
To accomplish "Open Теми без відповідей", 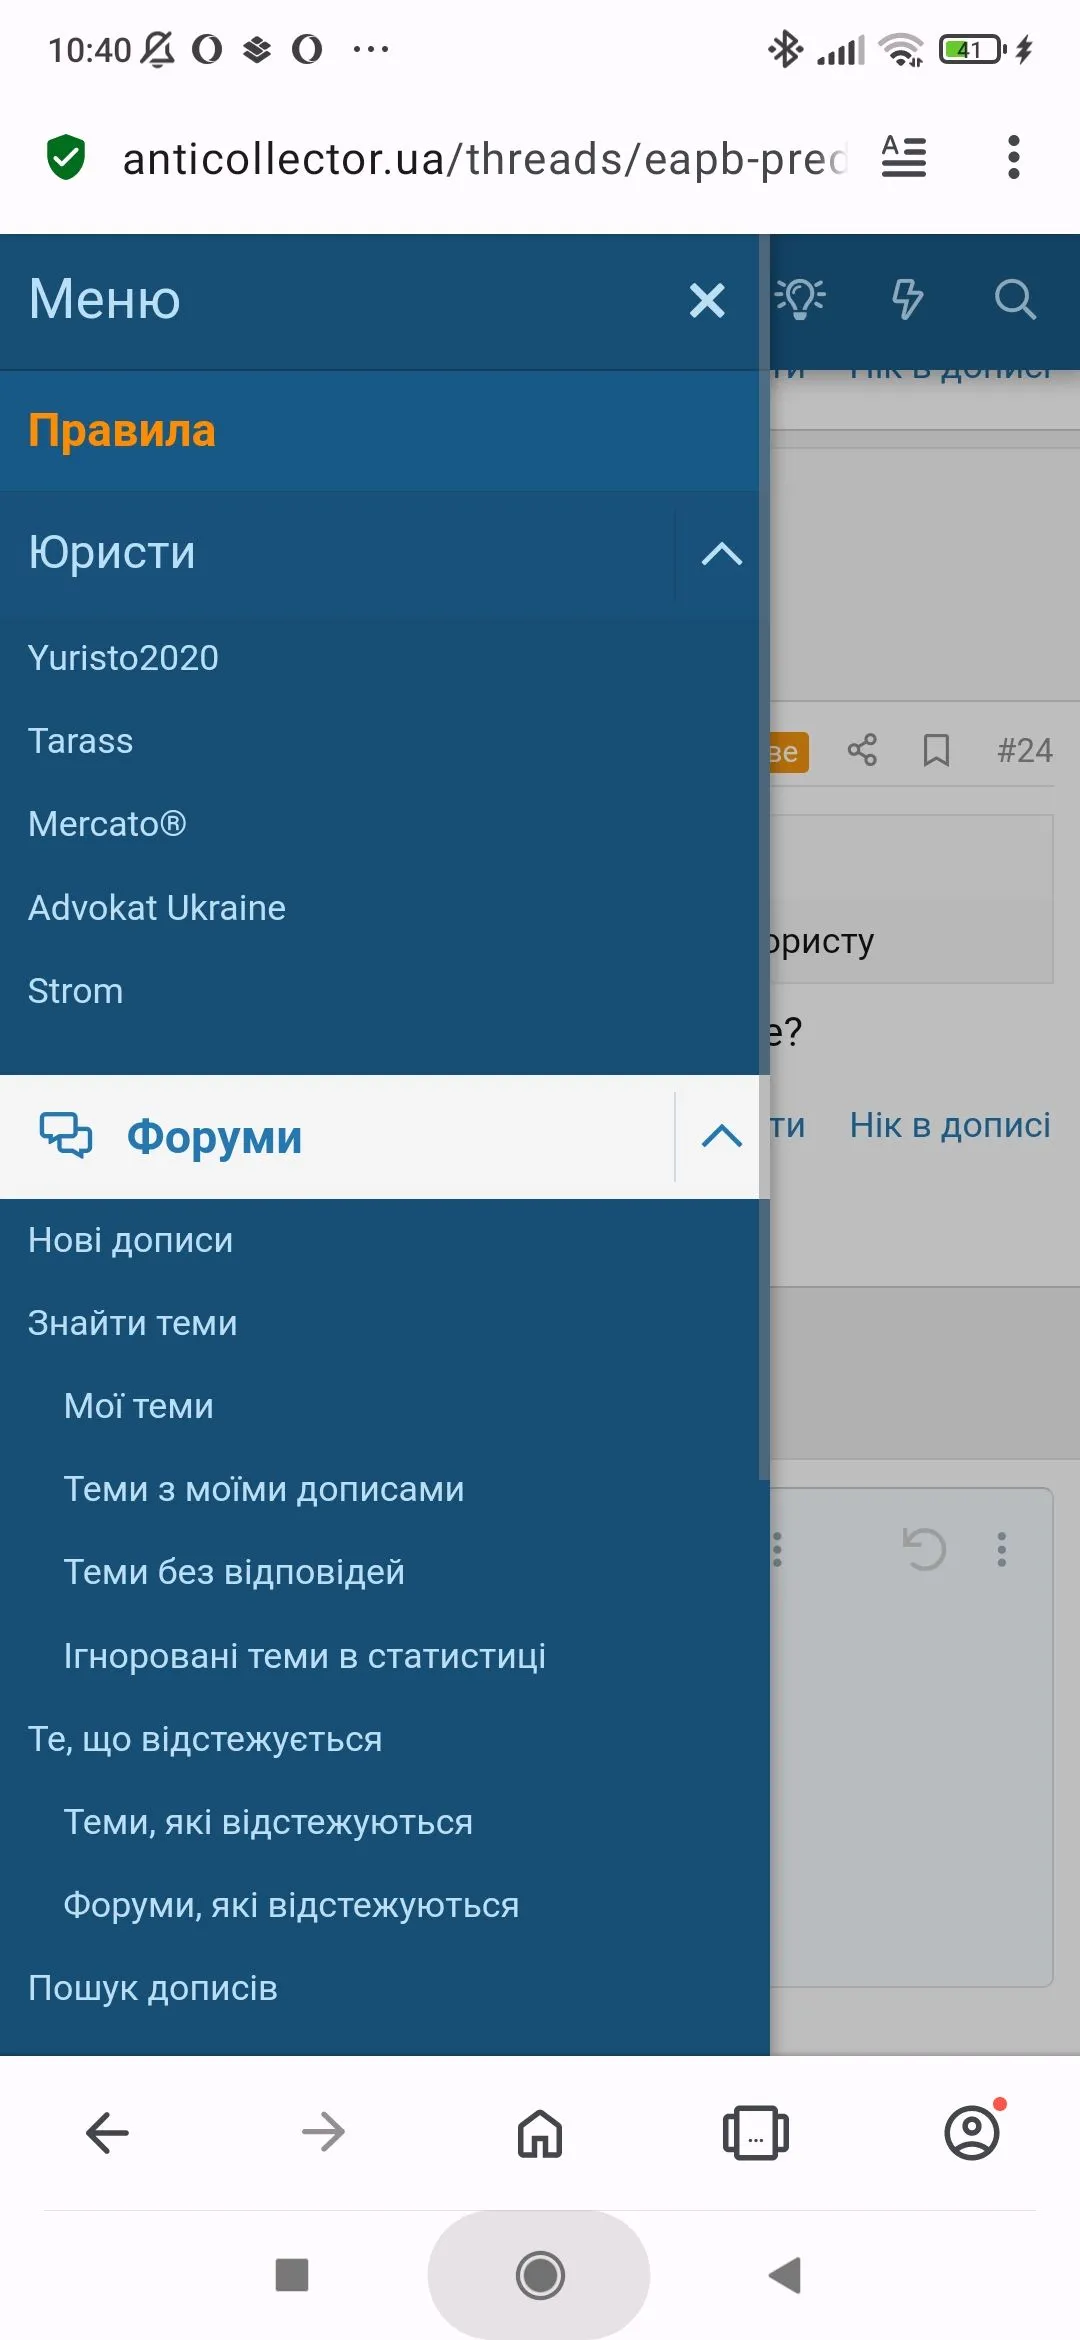I will (234, 1572).
